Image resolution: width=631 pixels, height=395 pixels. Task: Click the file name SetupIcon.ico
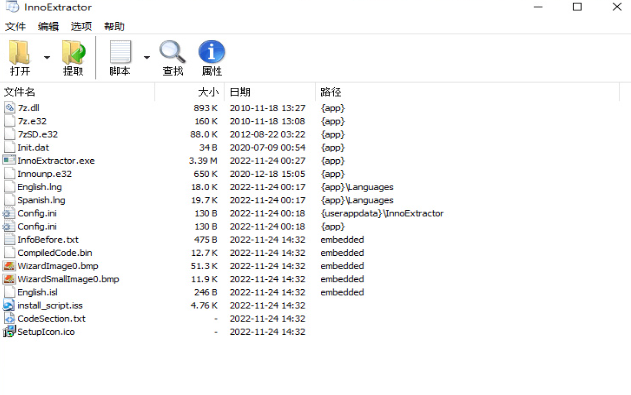coord(46,332)
